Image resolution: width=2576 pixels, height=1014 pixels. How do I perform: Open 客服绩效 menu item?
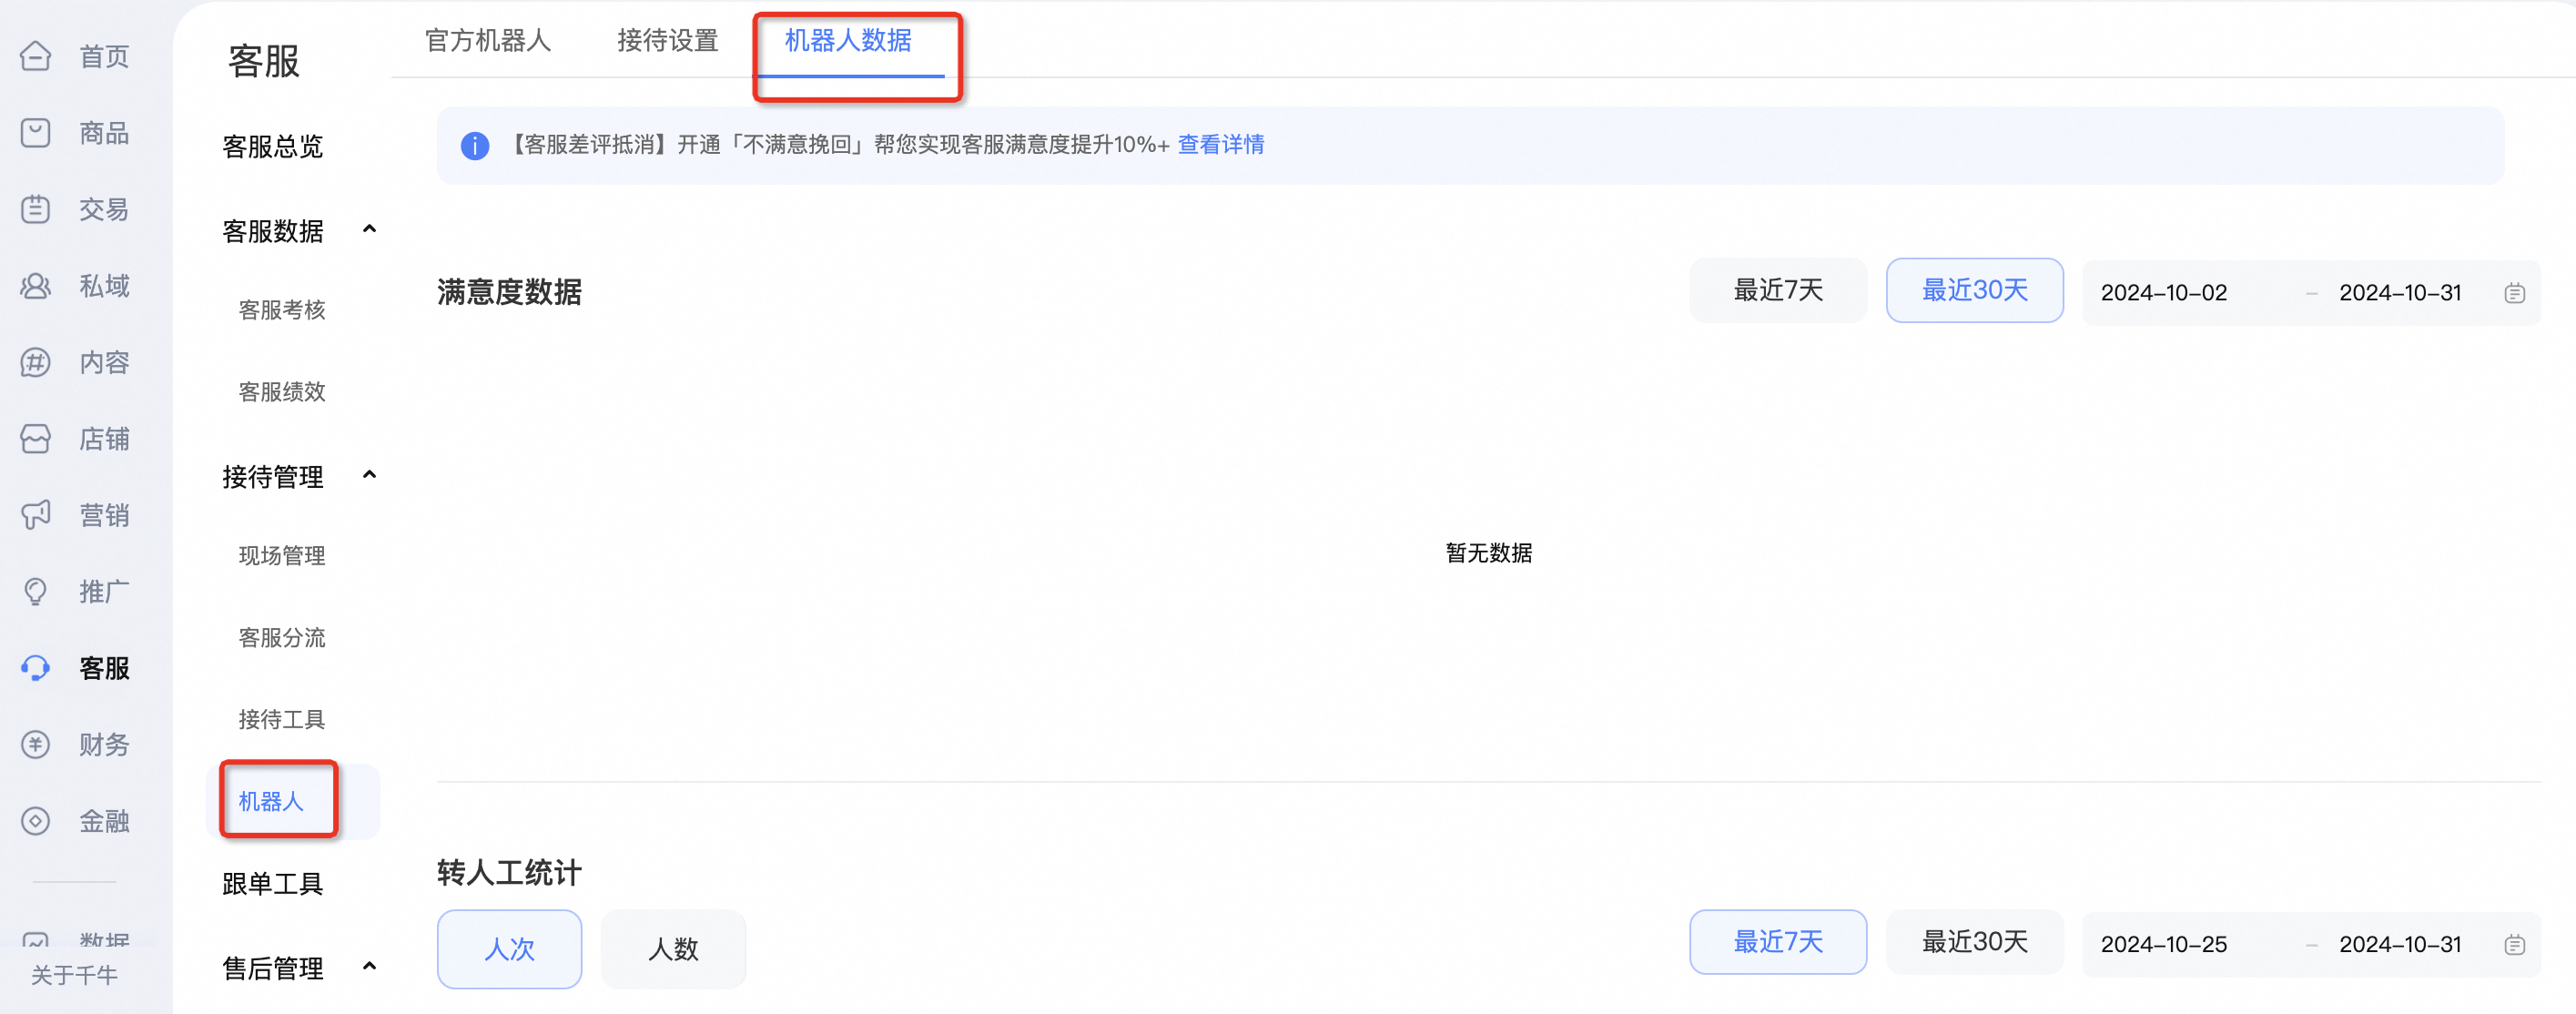pyautogui.click(x=282, y=392)
